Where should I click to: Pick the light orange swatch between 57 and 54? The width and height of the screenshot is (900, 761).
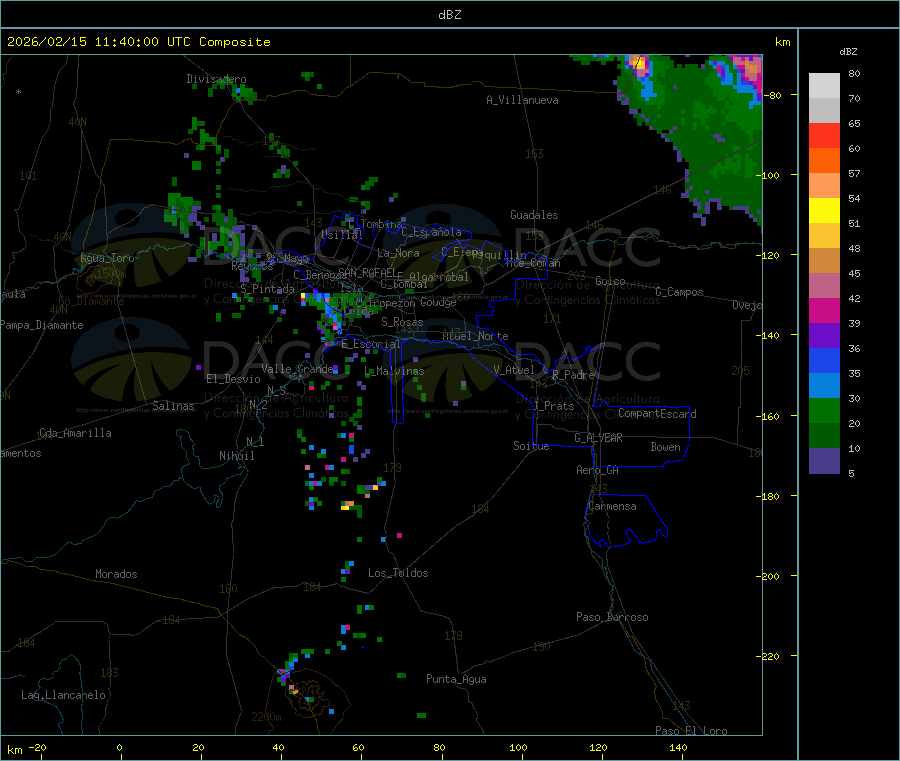point(824,185)
